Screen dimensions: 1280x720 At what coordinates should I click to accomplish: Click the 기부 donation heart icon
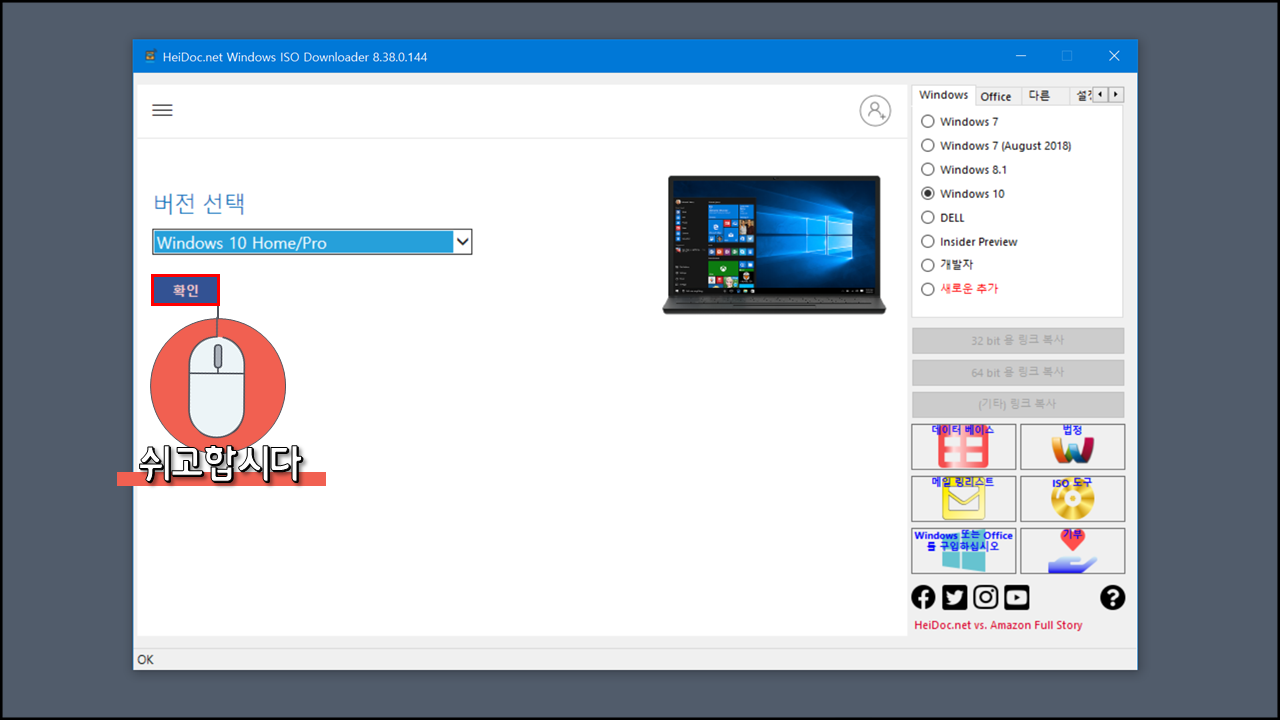(1072, 551)
